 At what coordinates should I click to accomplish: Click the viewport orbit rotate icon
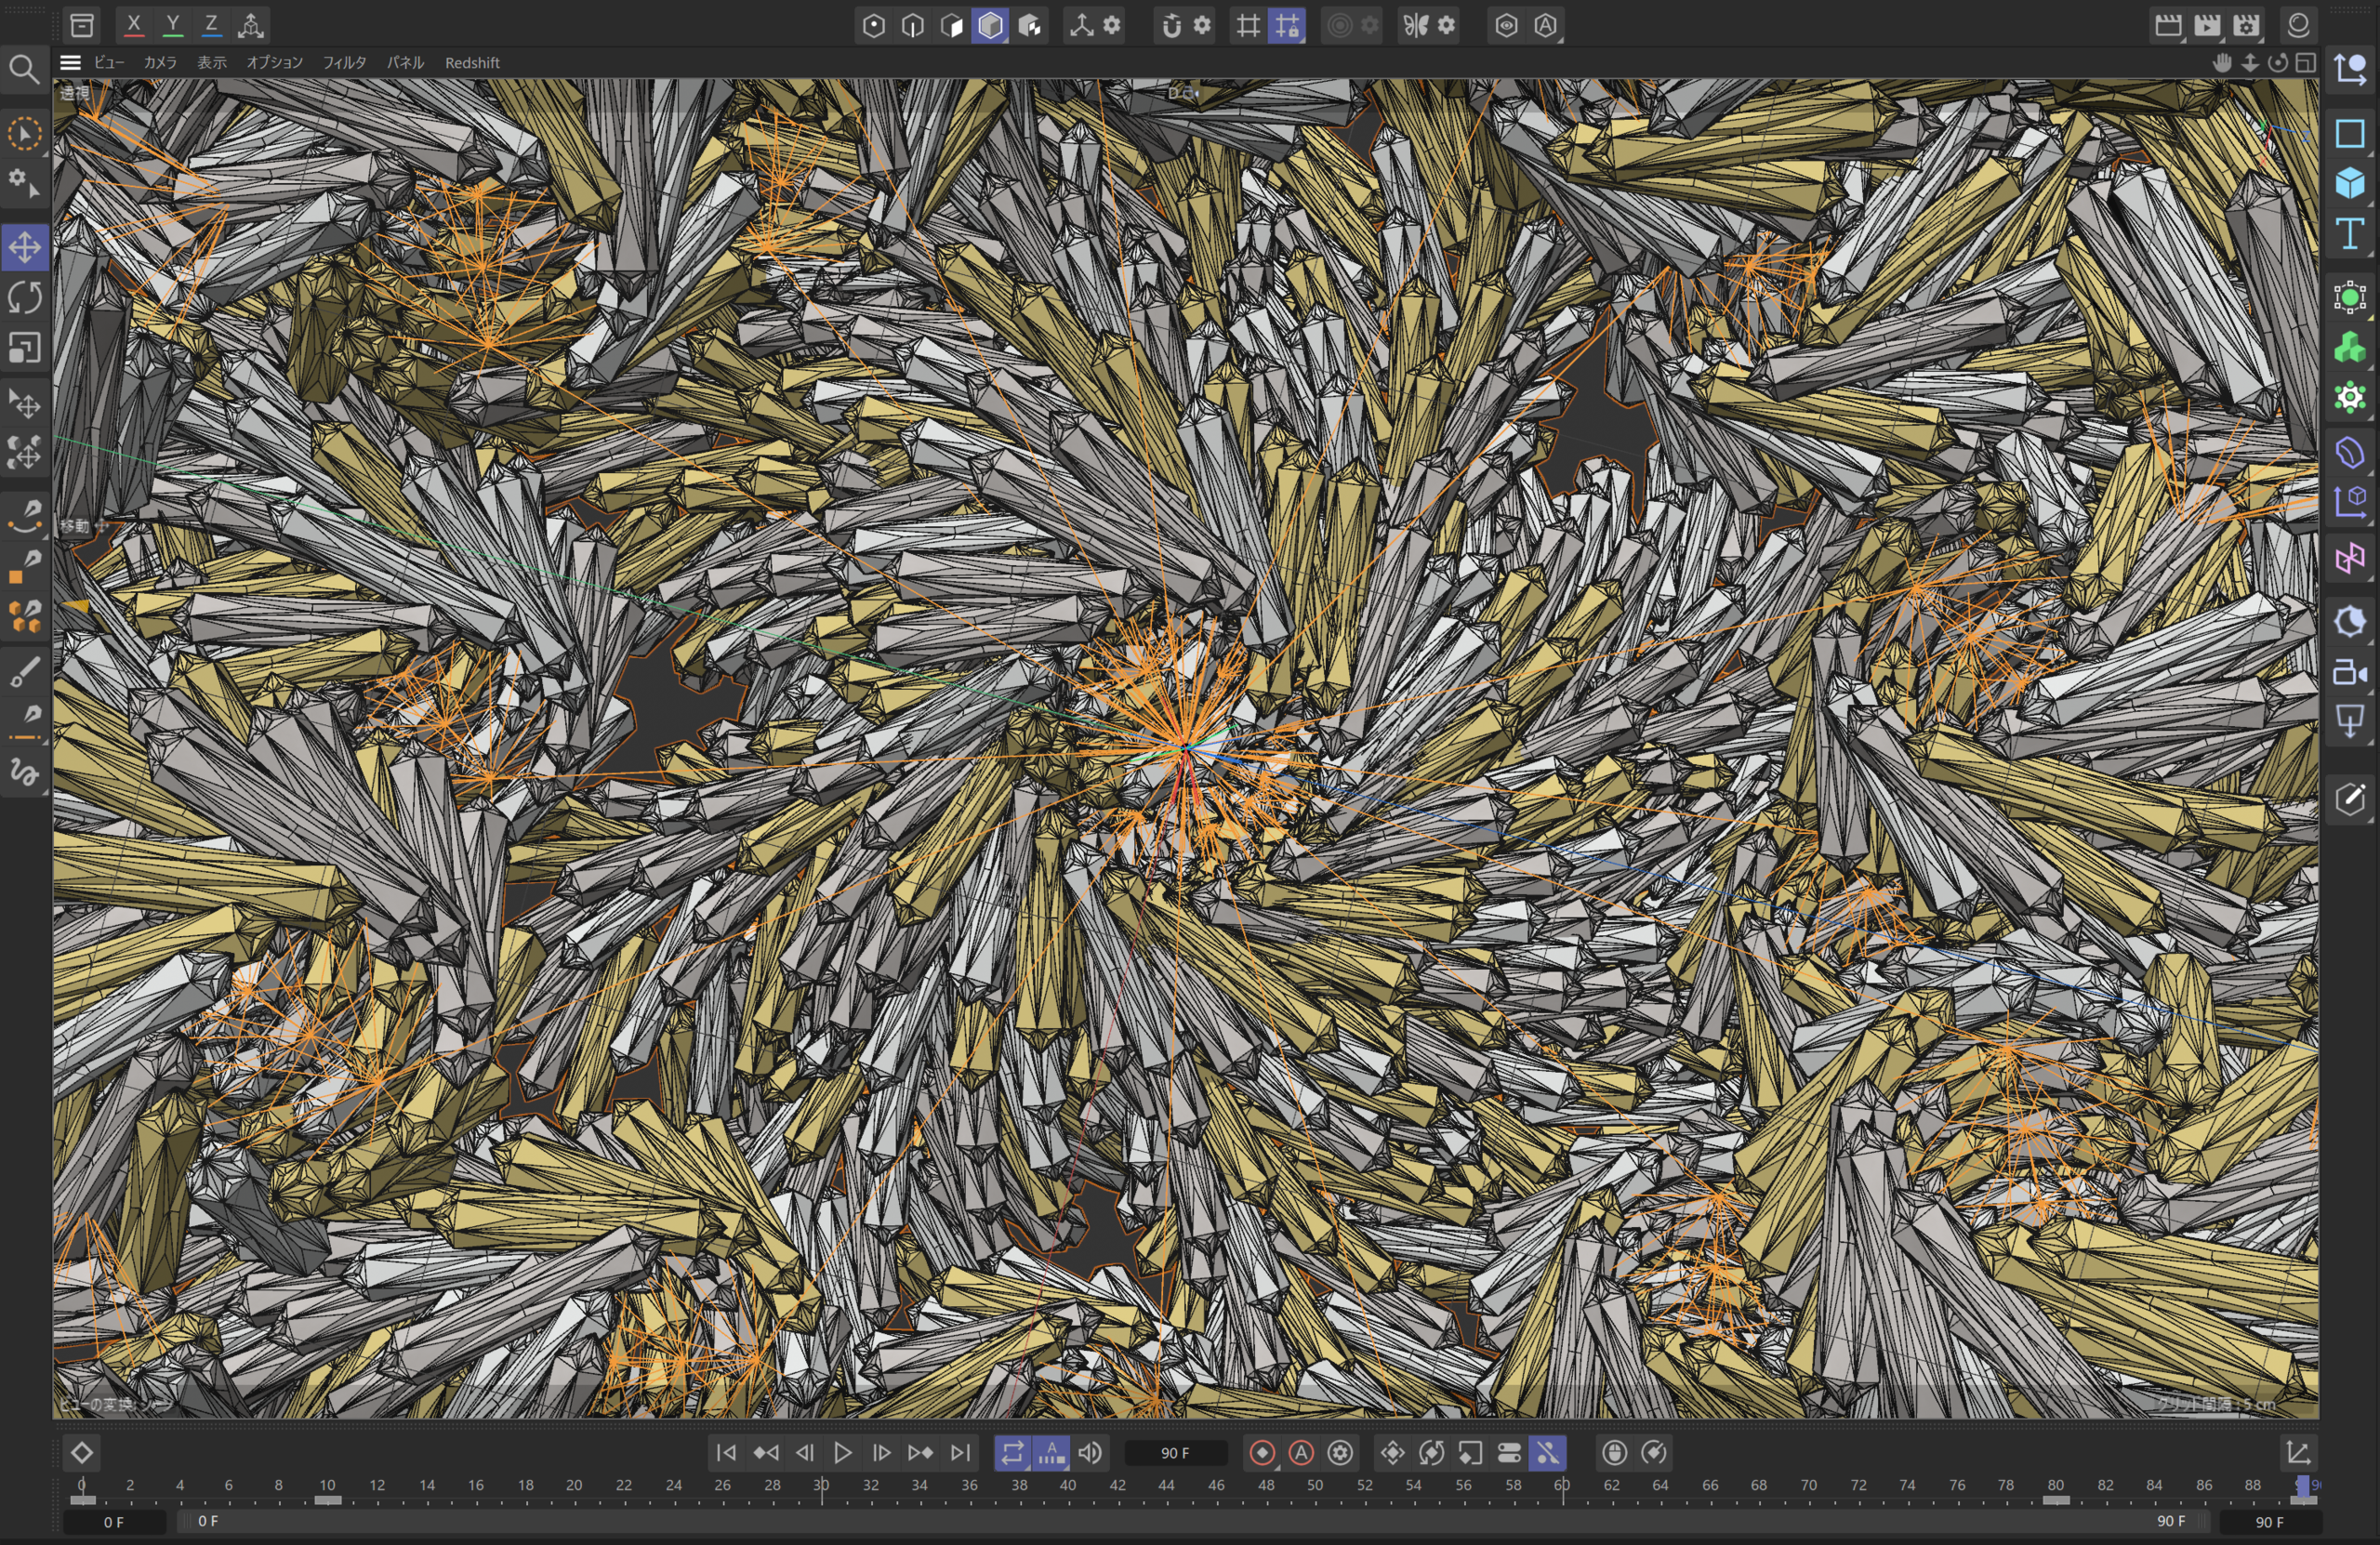pyautogui.click(x=2278, y=63)
